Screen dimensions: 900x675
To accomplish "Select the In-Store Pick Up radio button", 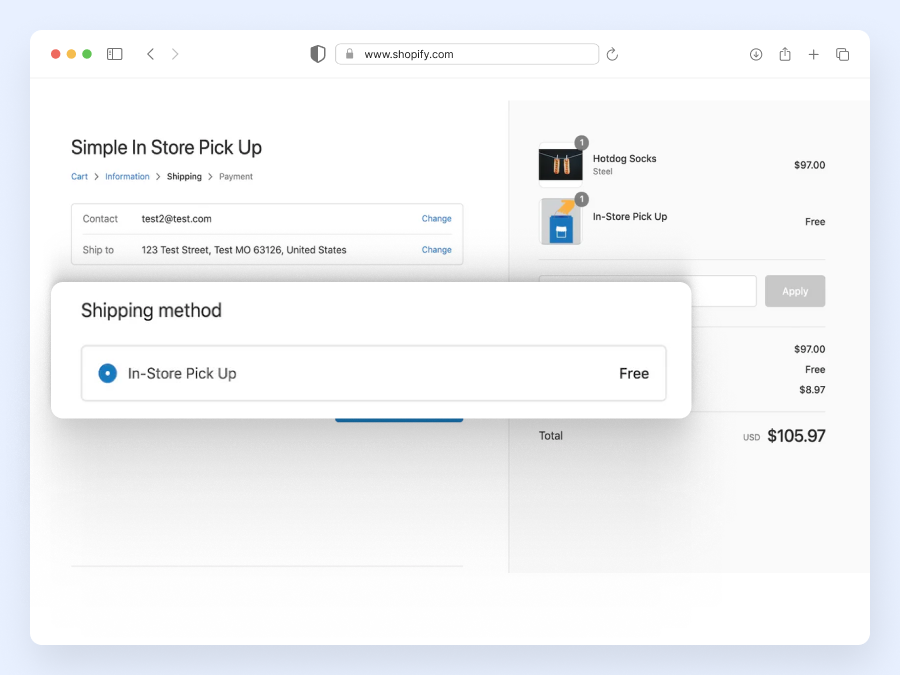I will 108,373.
